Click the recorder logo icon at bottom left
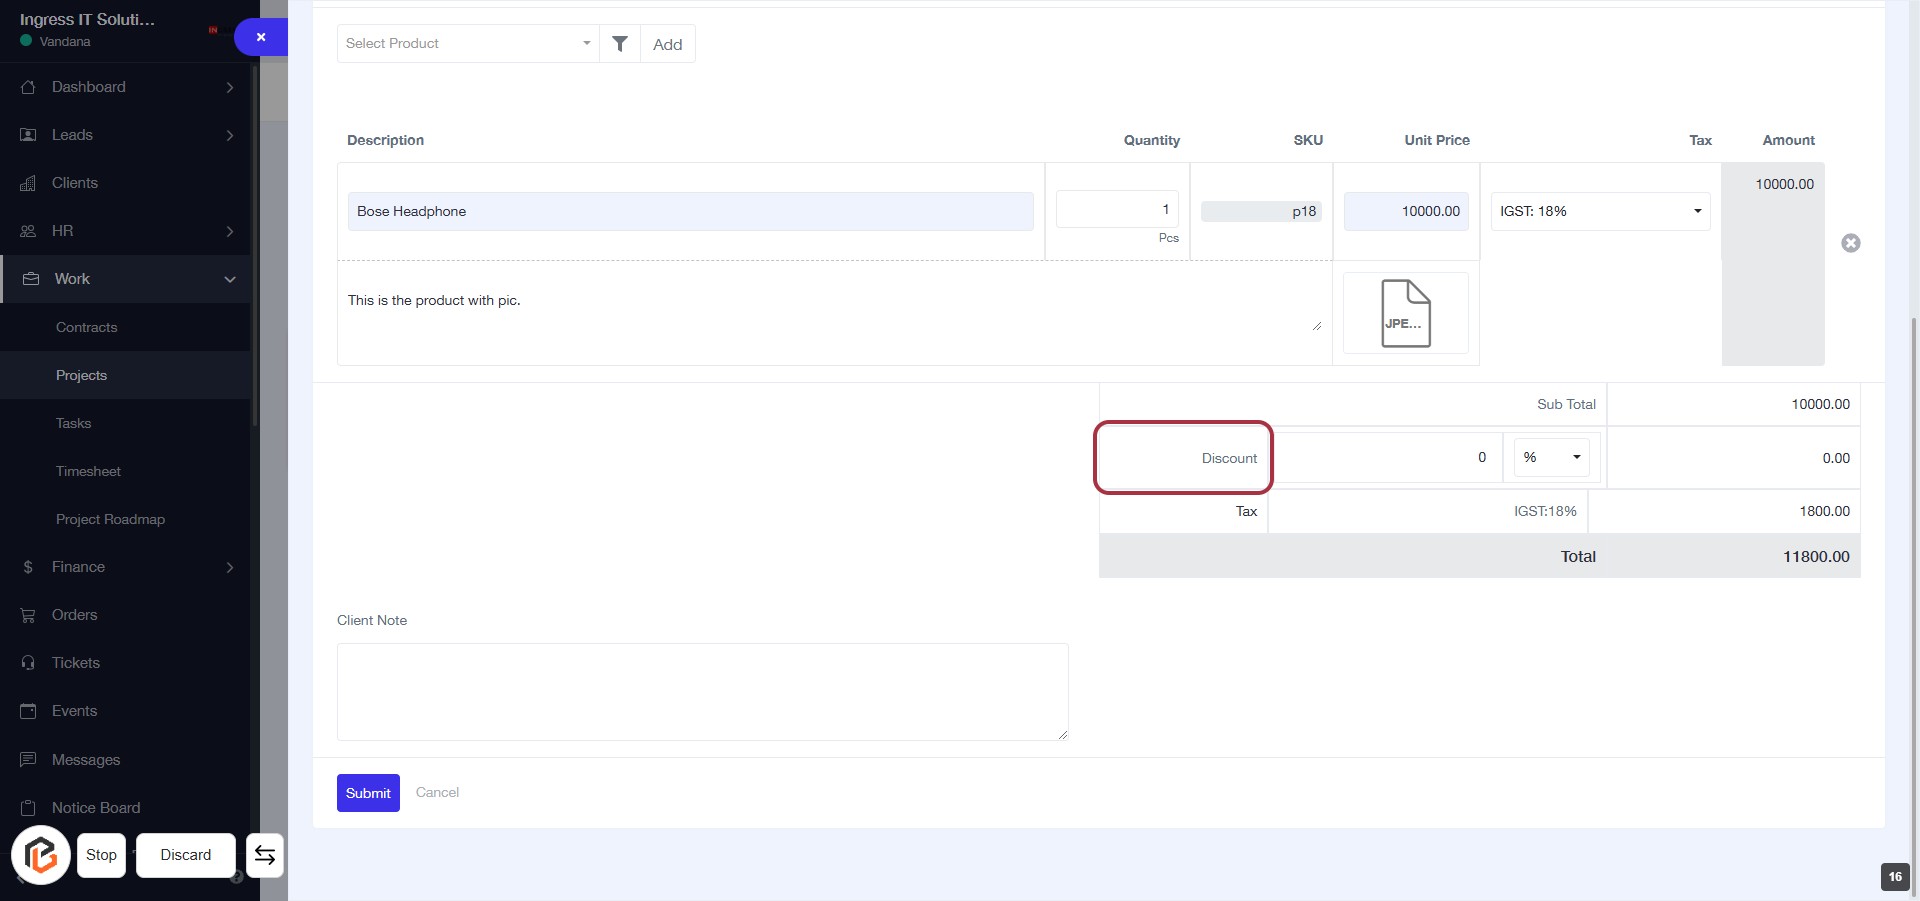The image size is (1920, 901). (41, 855)
